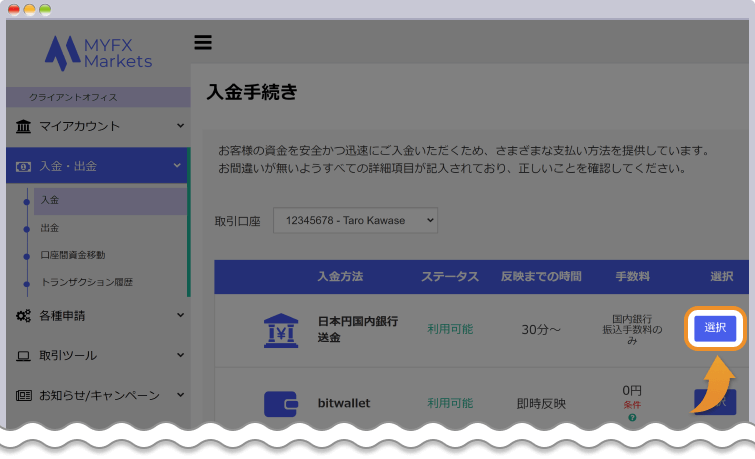Open the 入金 submenu item

110,200
